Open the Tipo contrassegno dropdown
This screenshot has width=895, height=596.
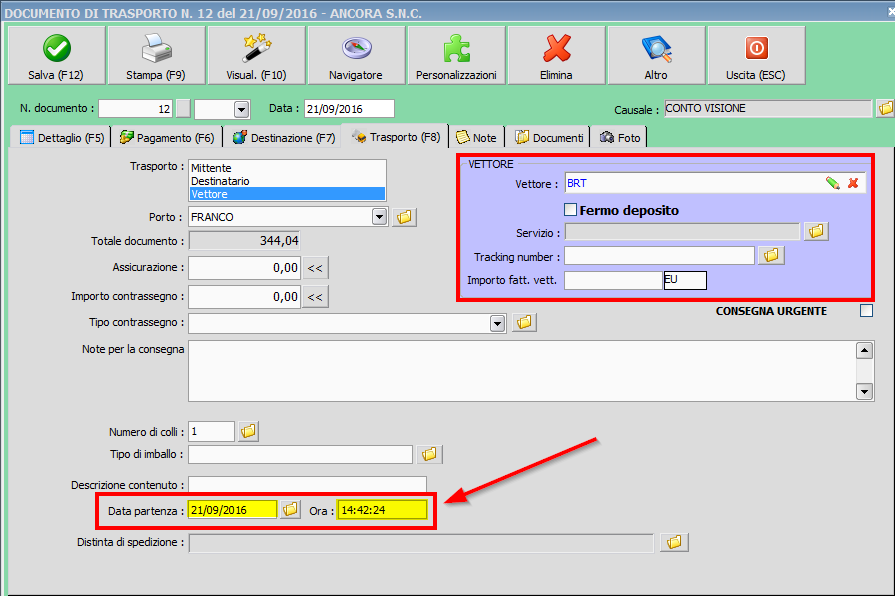[497, 323]
